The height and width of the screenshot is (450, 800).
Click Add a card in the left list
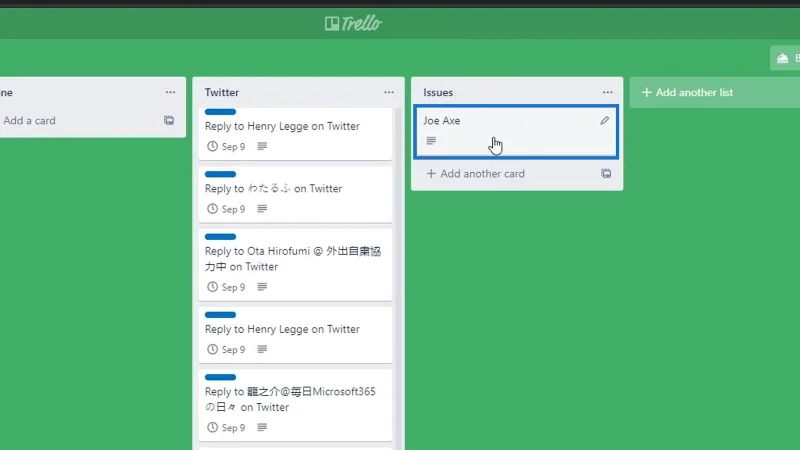pos(30,120)
